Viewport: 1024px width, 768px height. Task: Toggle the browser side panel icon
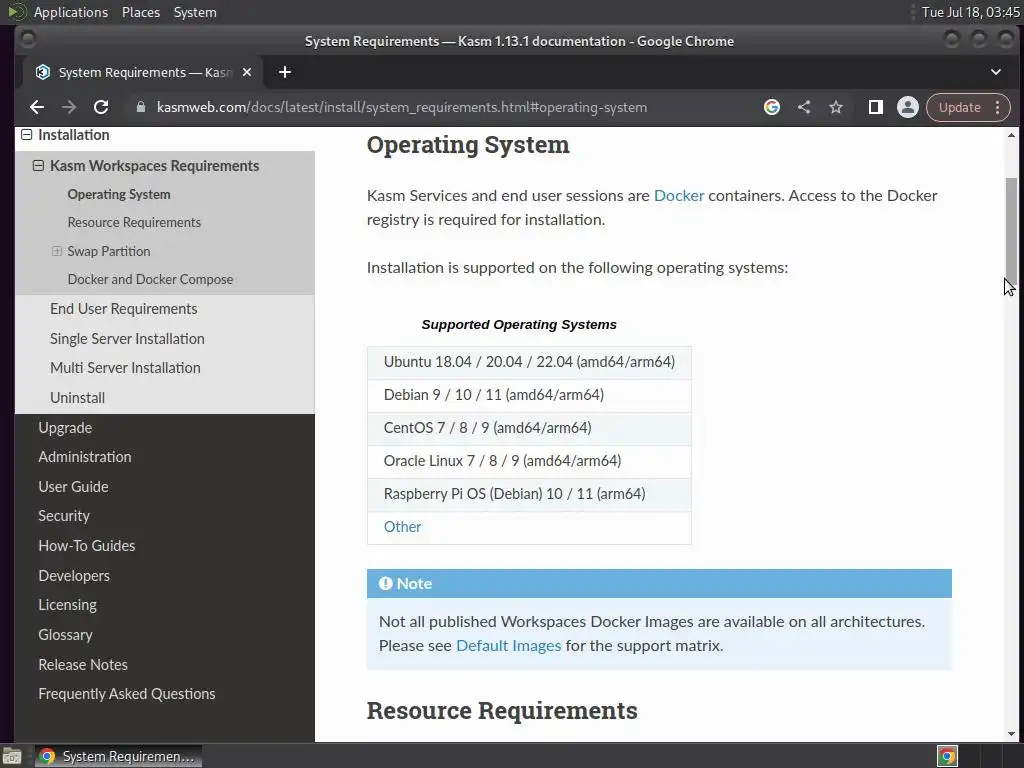click(876, 107)
